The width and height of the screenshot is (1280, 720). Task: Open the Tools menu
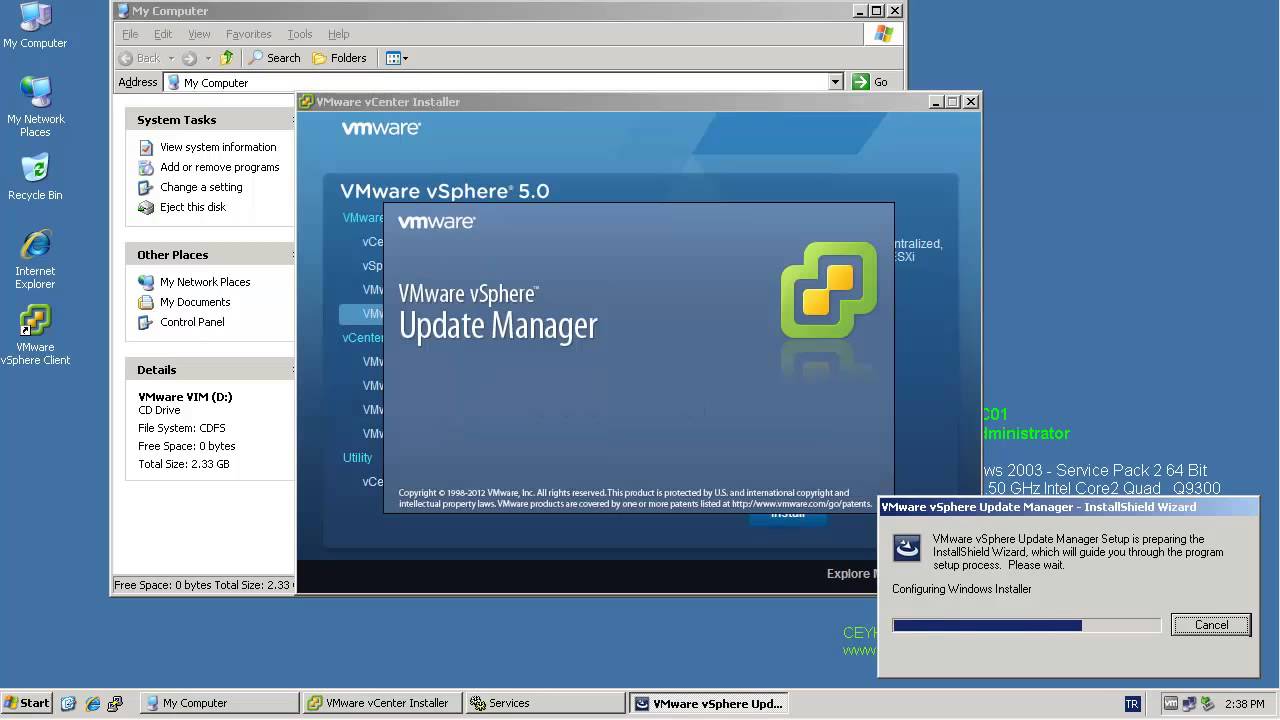(x=299, y=33)
